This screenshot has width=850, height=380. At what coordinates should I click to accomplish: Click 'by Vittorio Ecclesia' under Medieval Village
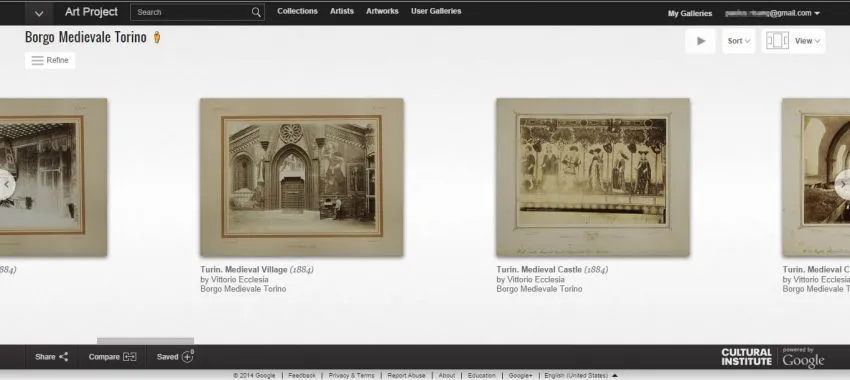pyautogui.click(x=234, y=280)
